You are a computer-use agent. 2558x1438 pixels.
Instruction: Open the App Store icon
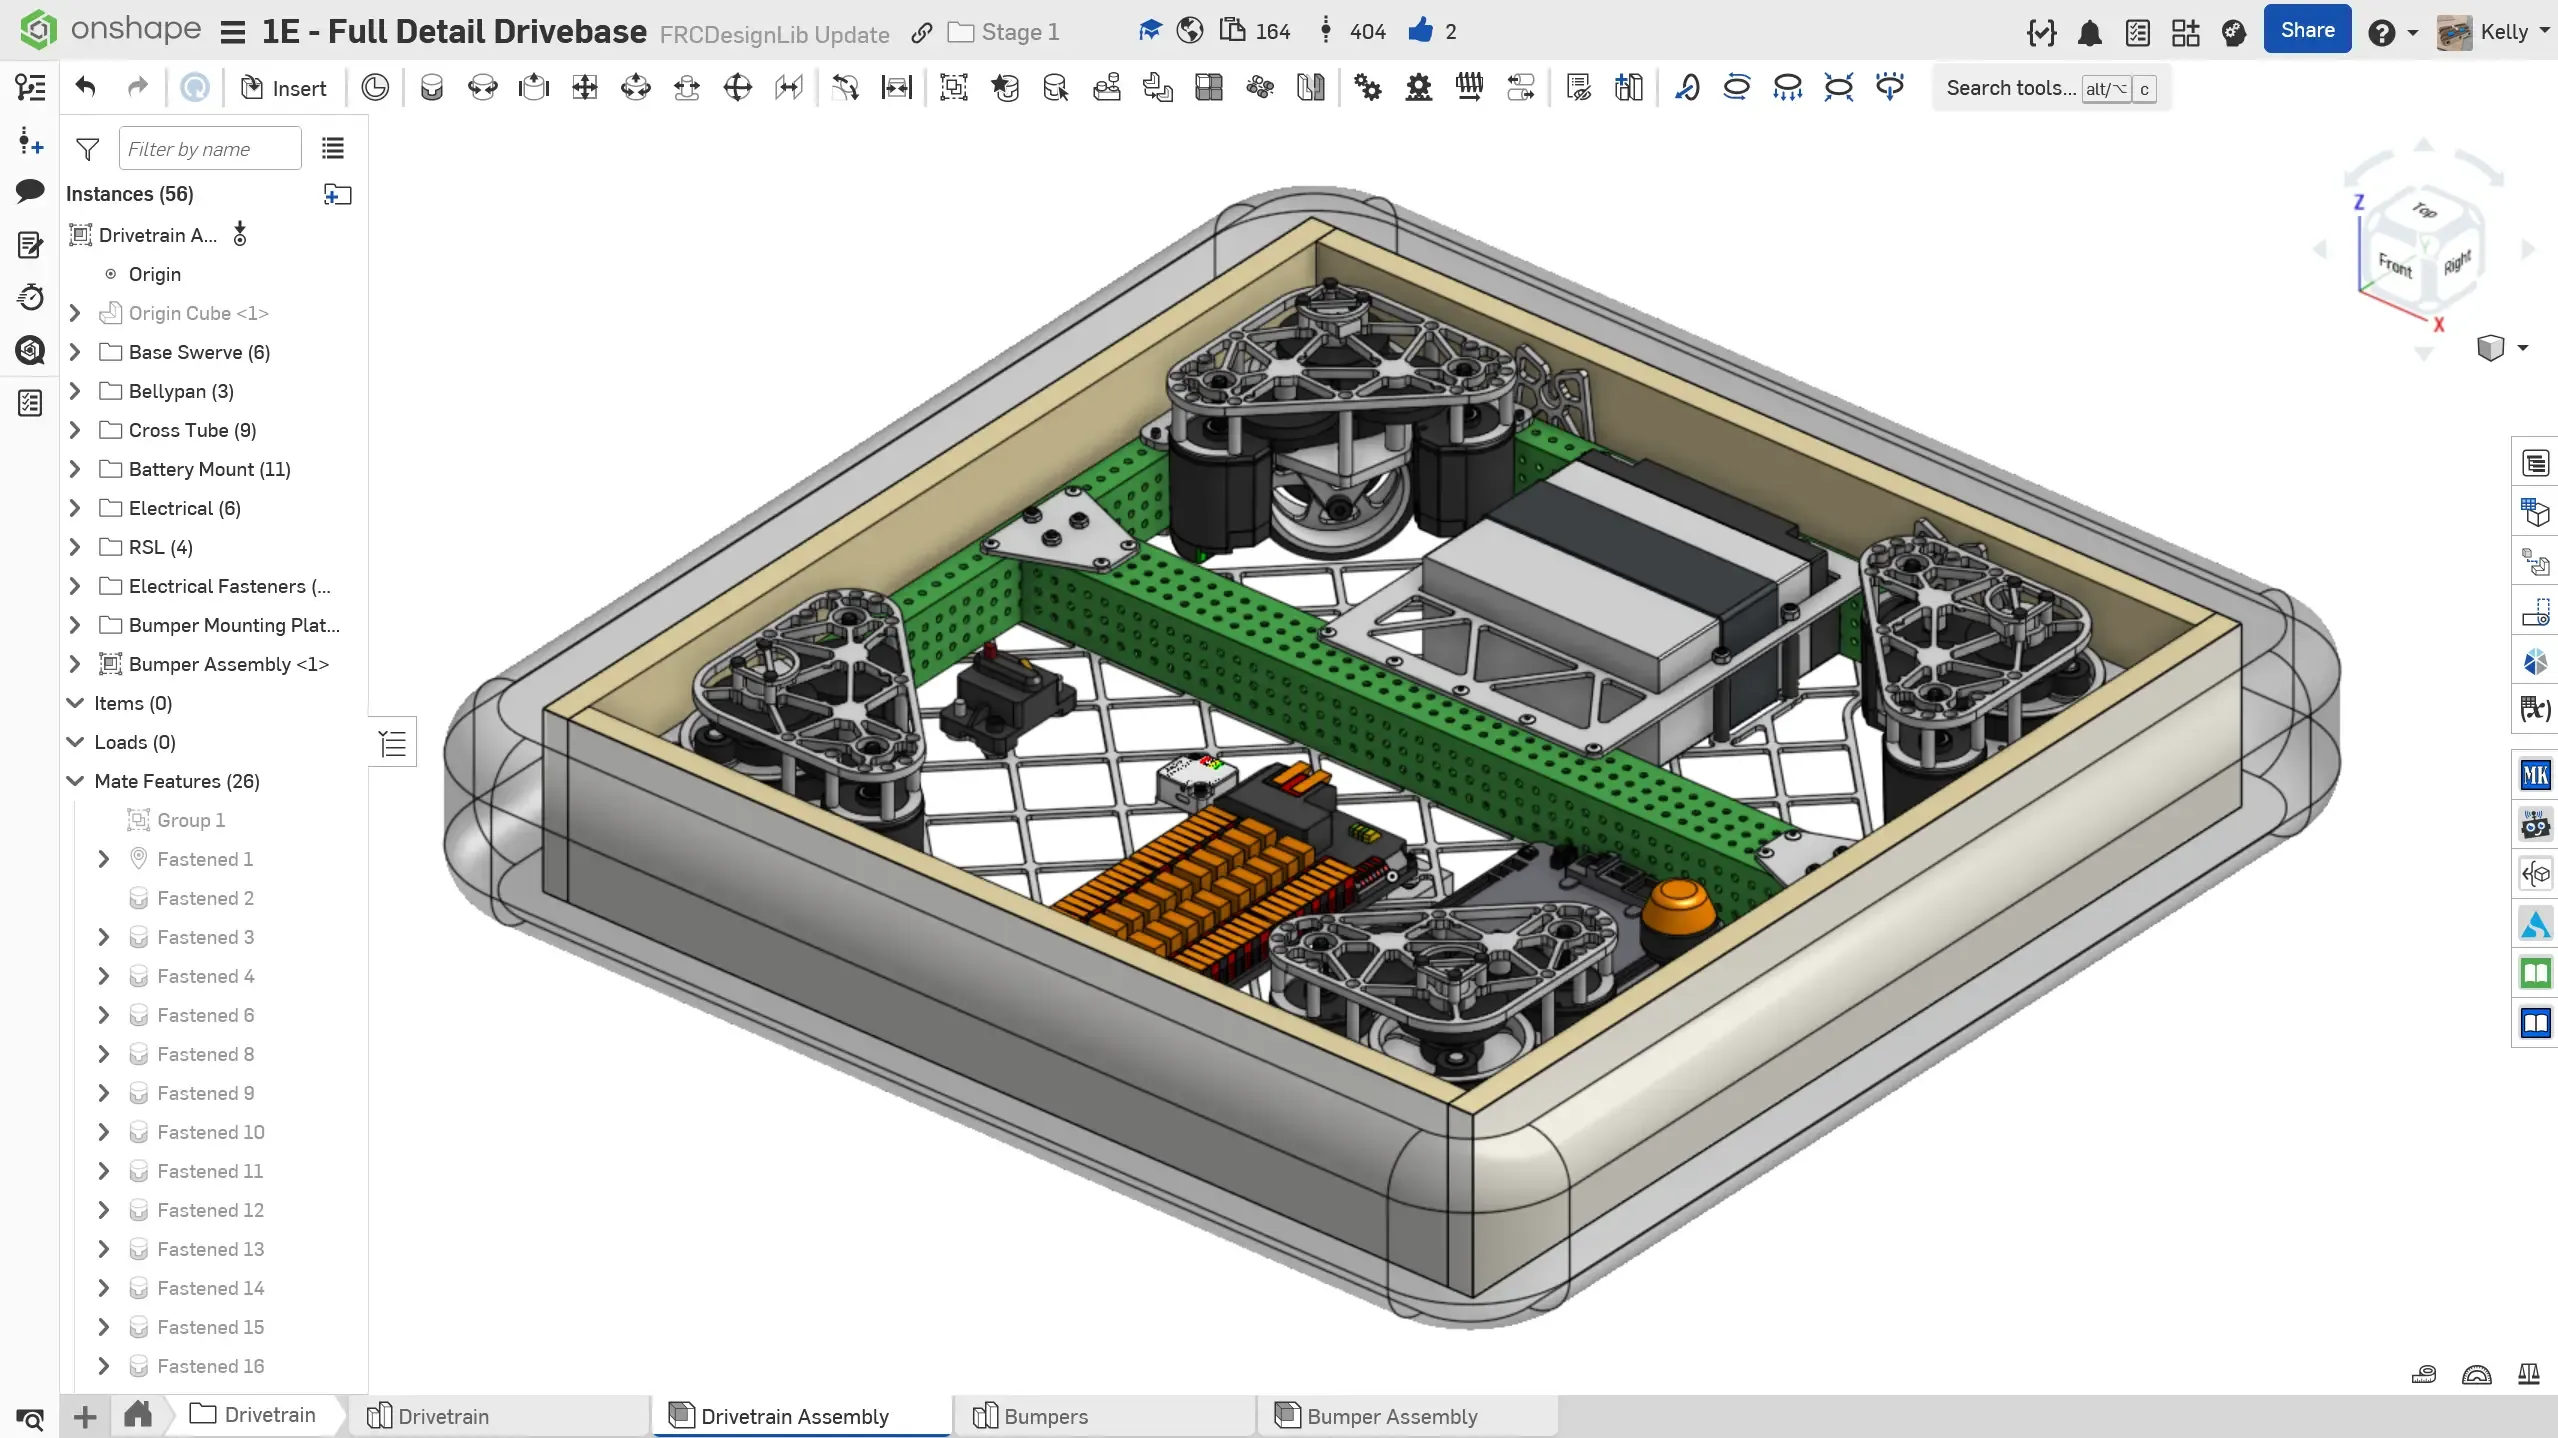point(2185,33)
